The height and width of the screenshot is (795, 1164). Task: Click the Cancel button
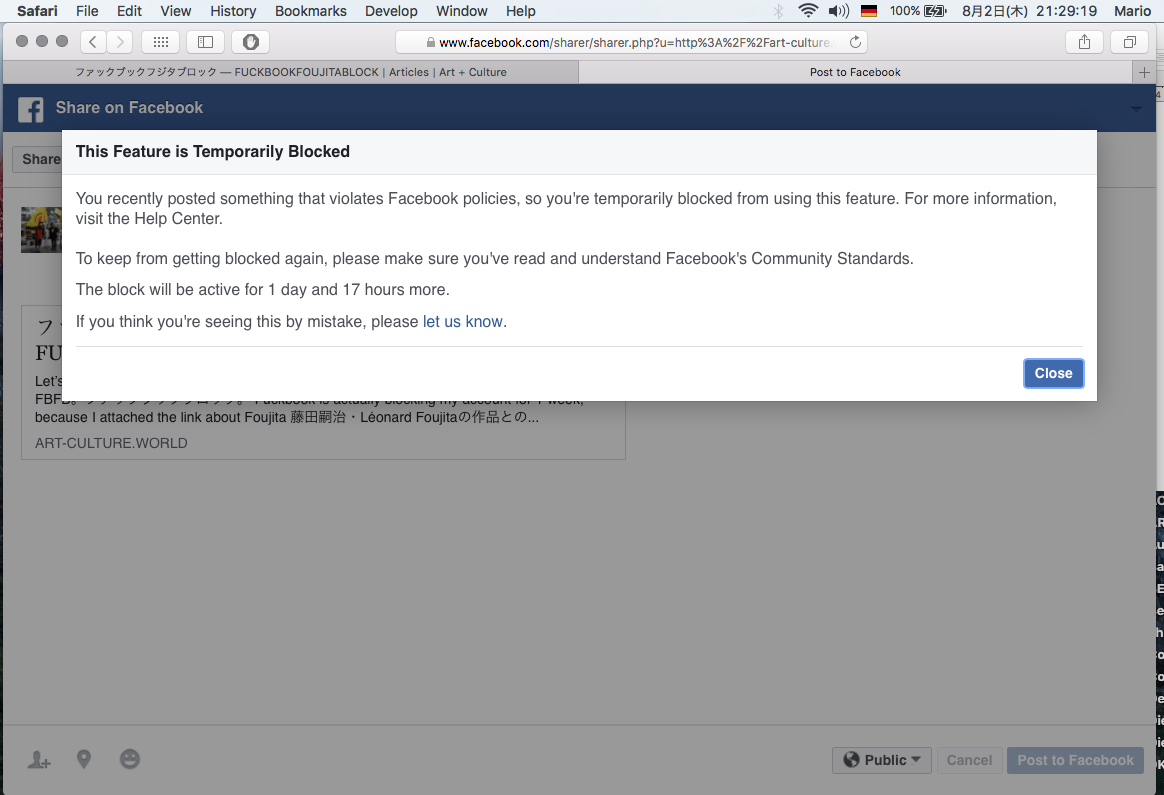pyautogui.click(x=970, y=760)
